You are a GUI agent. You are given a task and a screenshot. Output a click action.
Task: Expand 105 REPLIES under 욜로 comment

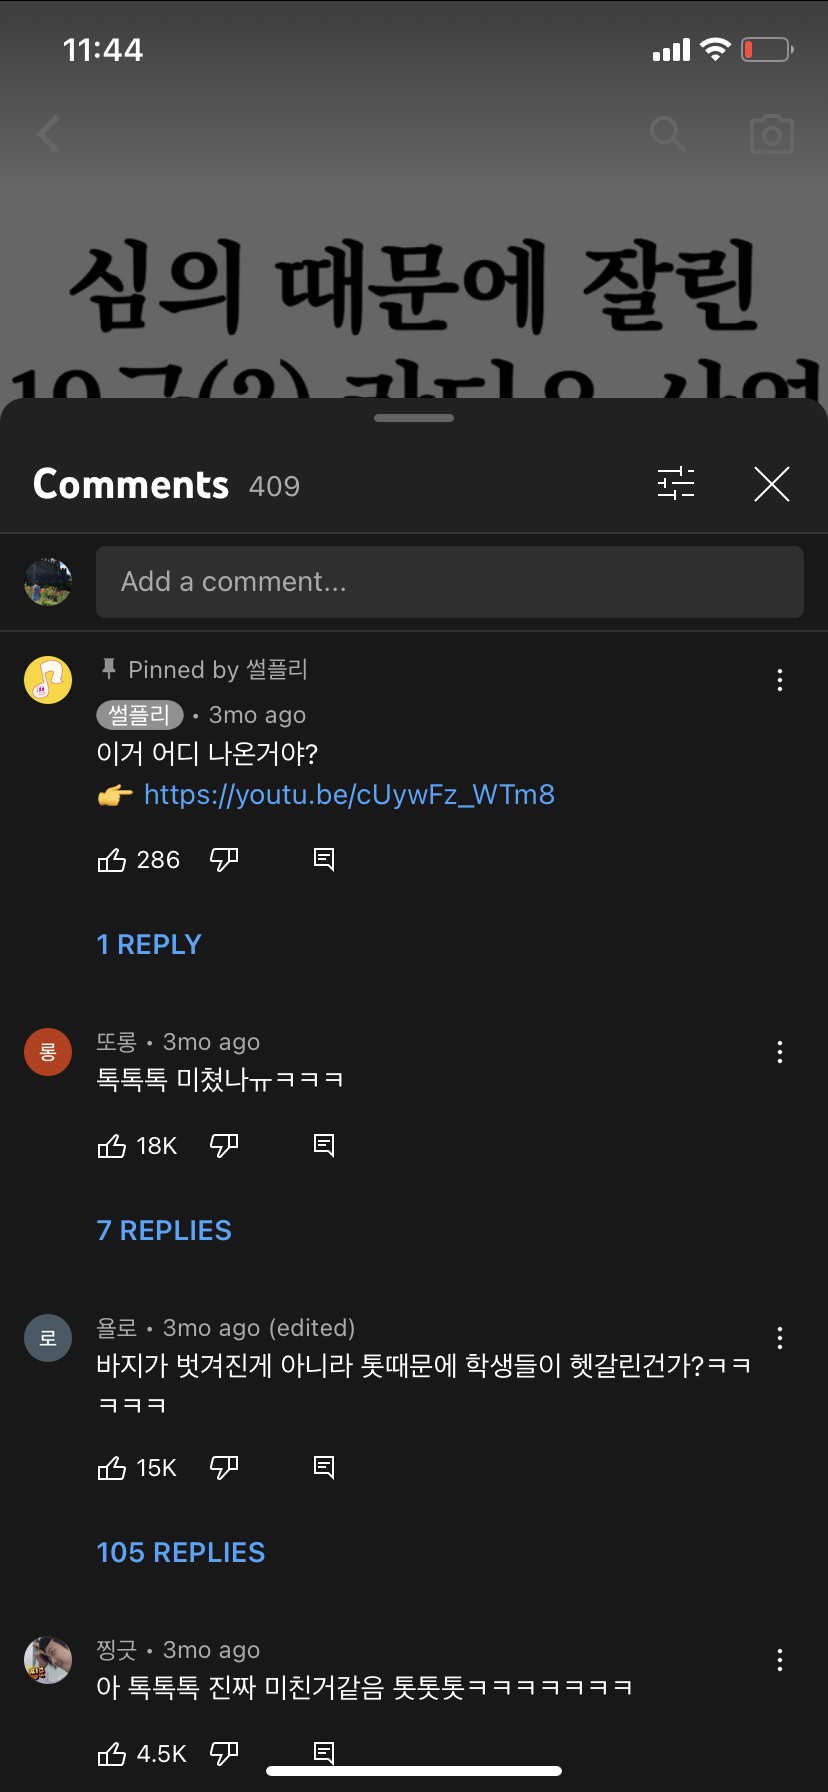point(181,1552)
